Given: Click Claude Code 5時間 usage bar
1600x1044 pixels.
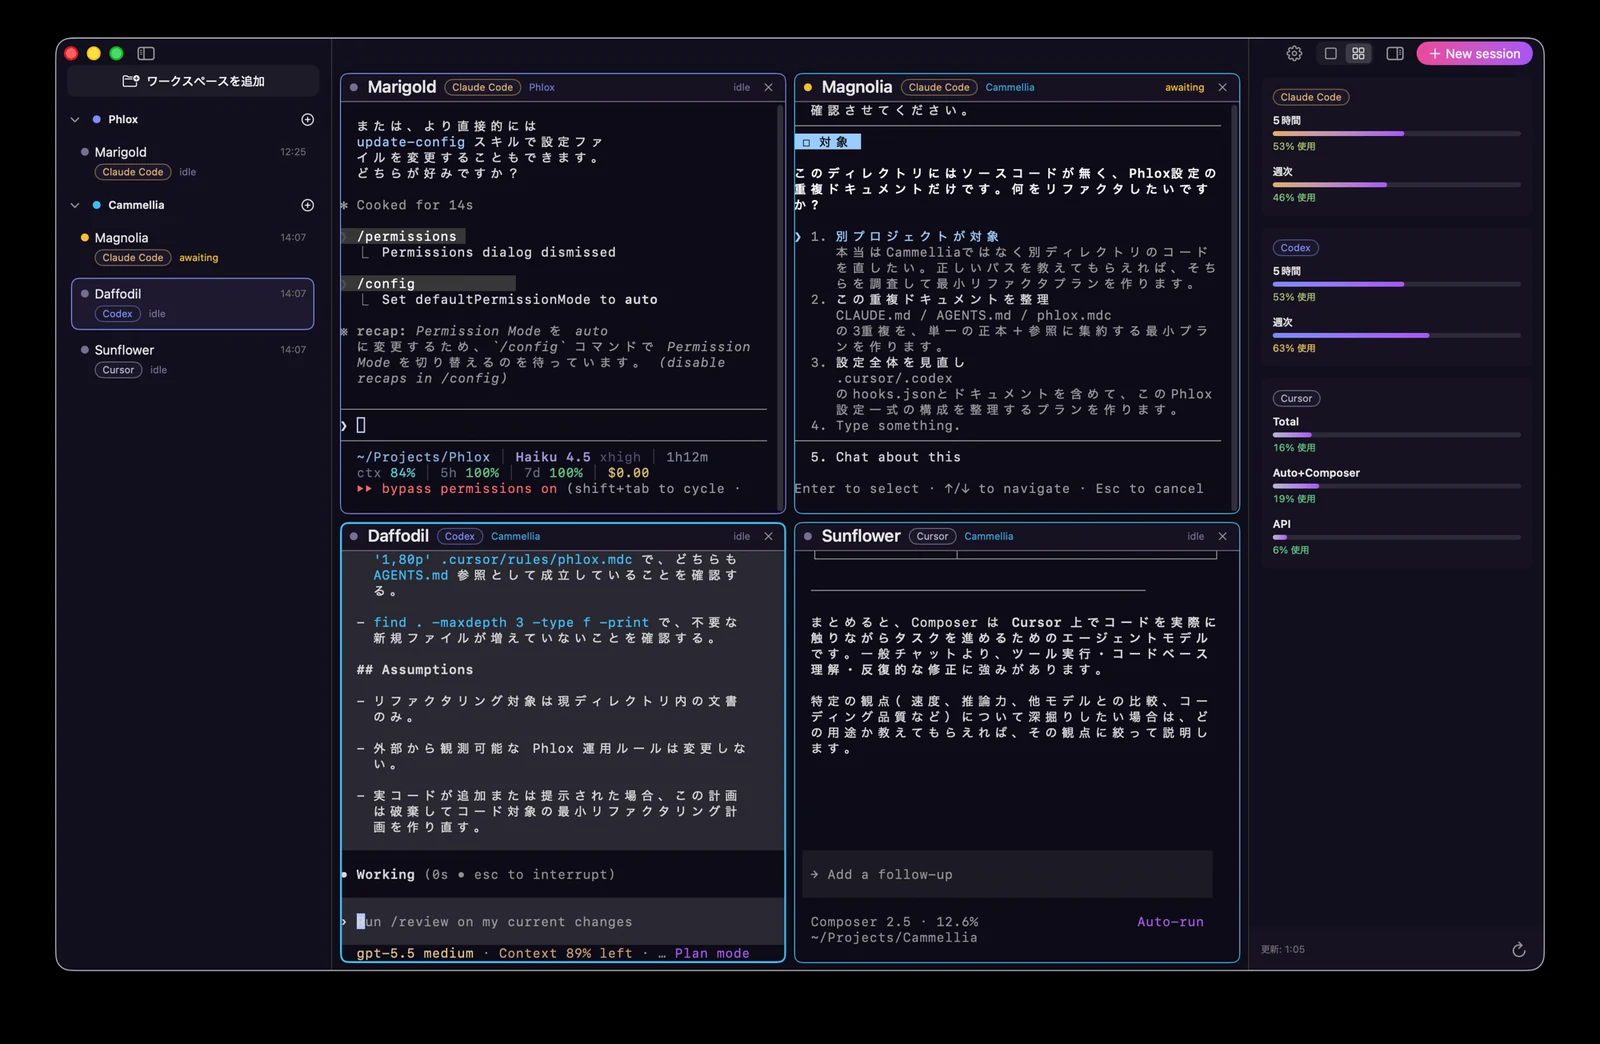Looking at the screenshot, I should (x=1397, y=133).
